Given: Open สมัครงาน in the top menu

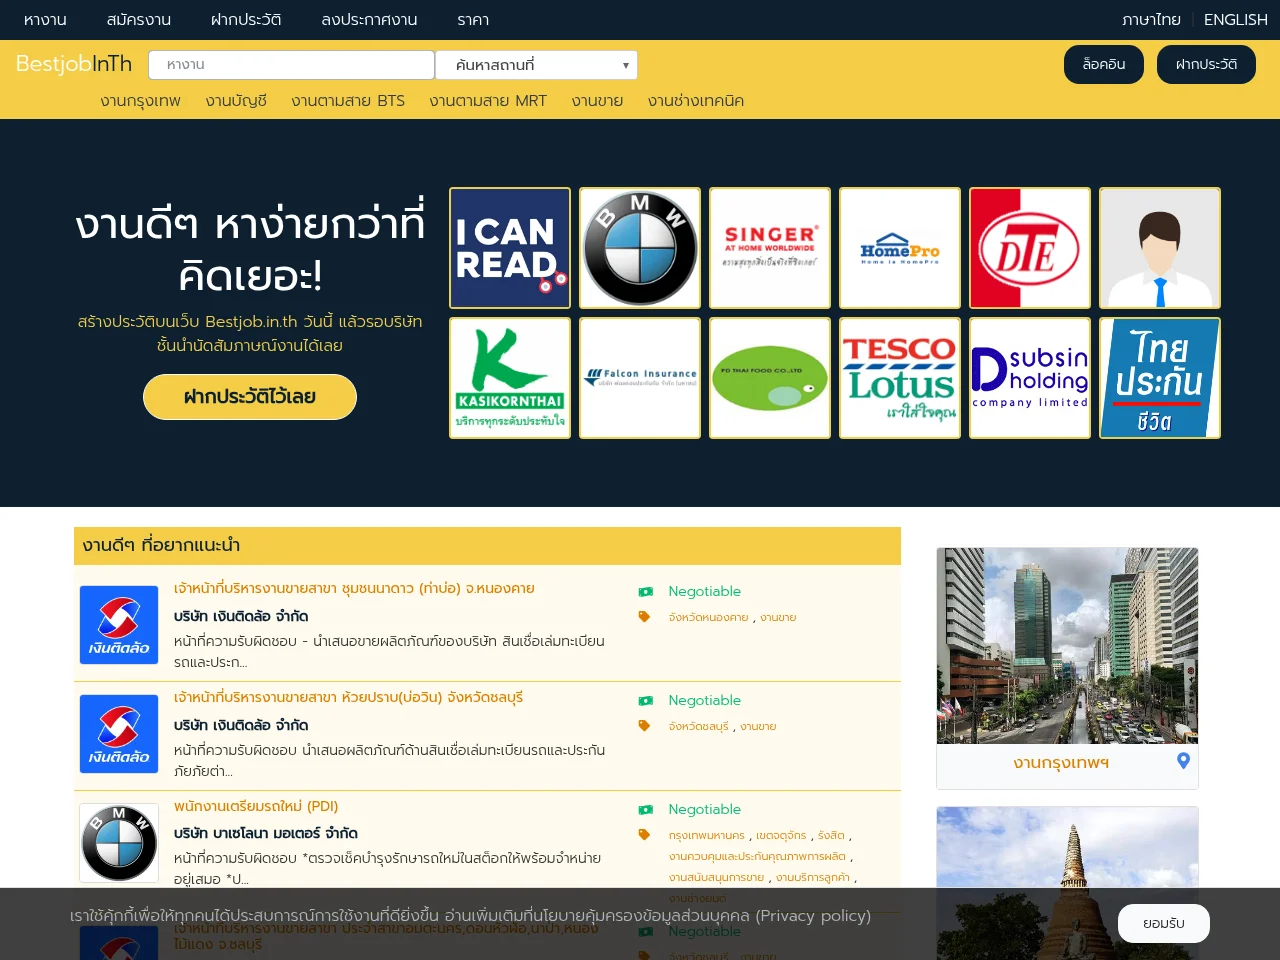Looking at the screenshot, I should point(138,20).
